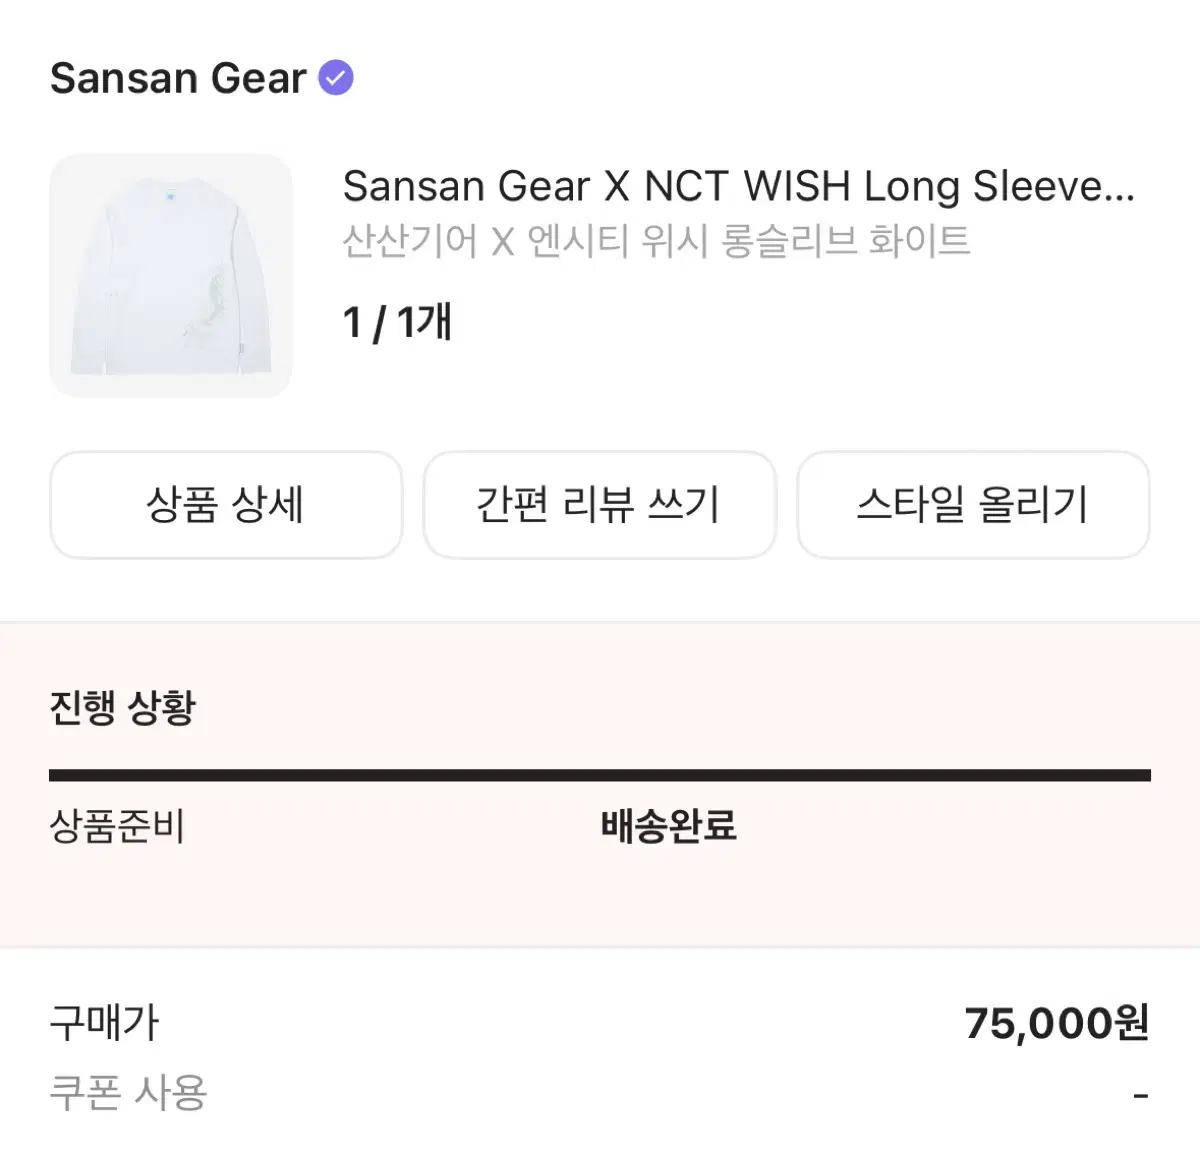Open the Sansan Gear X NCT WISH title
This screenshot has height=1153, width=1200.
click(738, 186)
